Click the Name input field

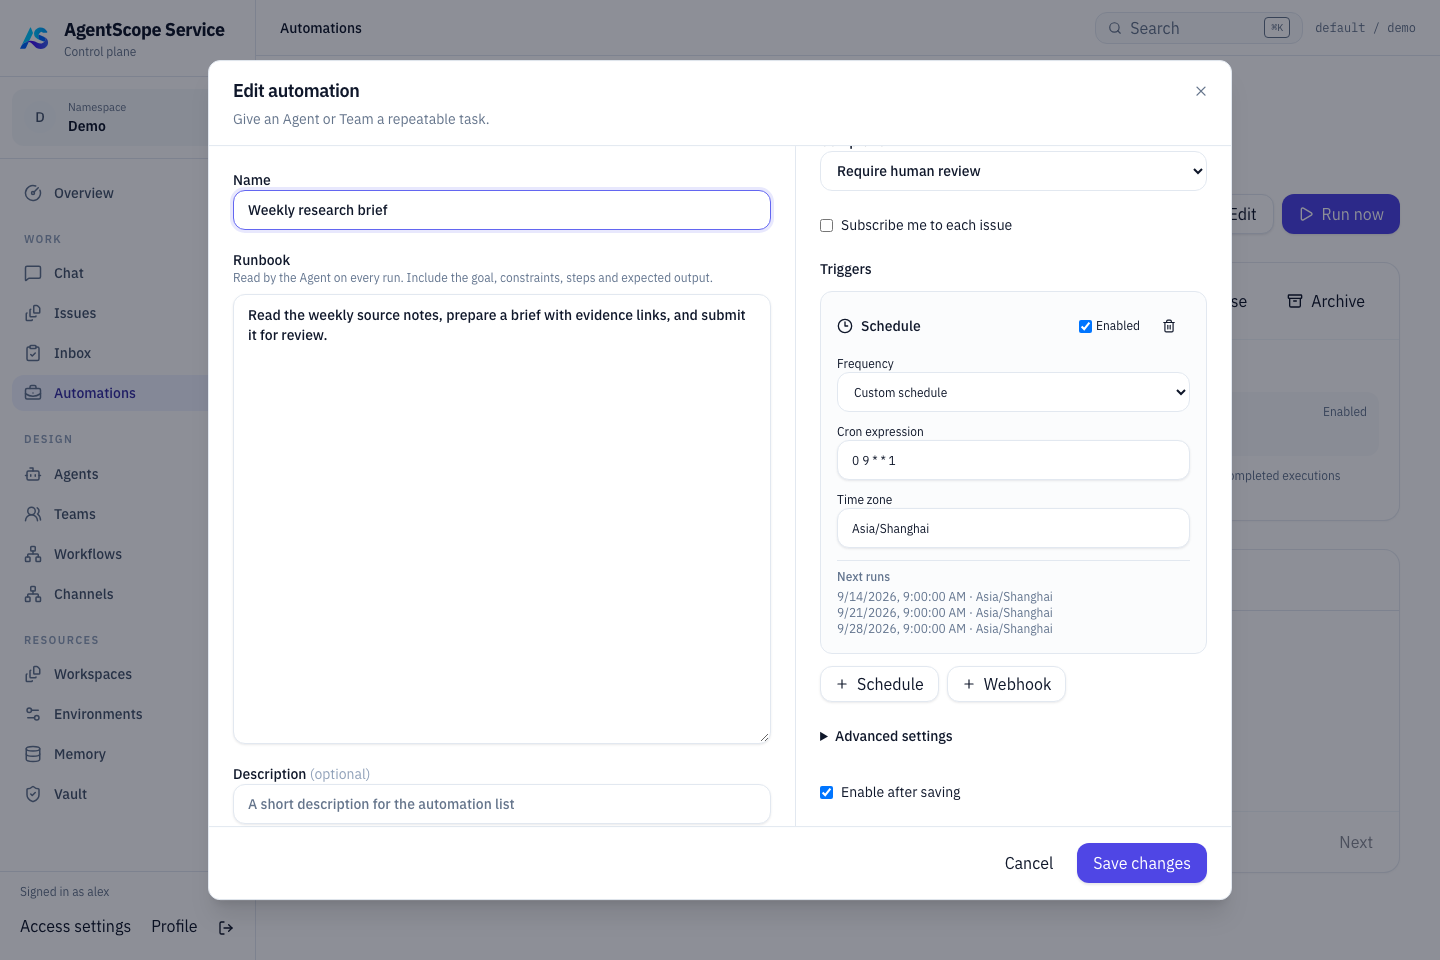[x=502, y=210]
